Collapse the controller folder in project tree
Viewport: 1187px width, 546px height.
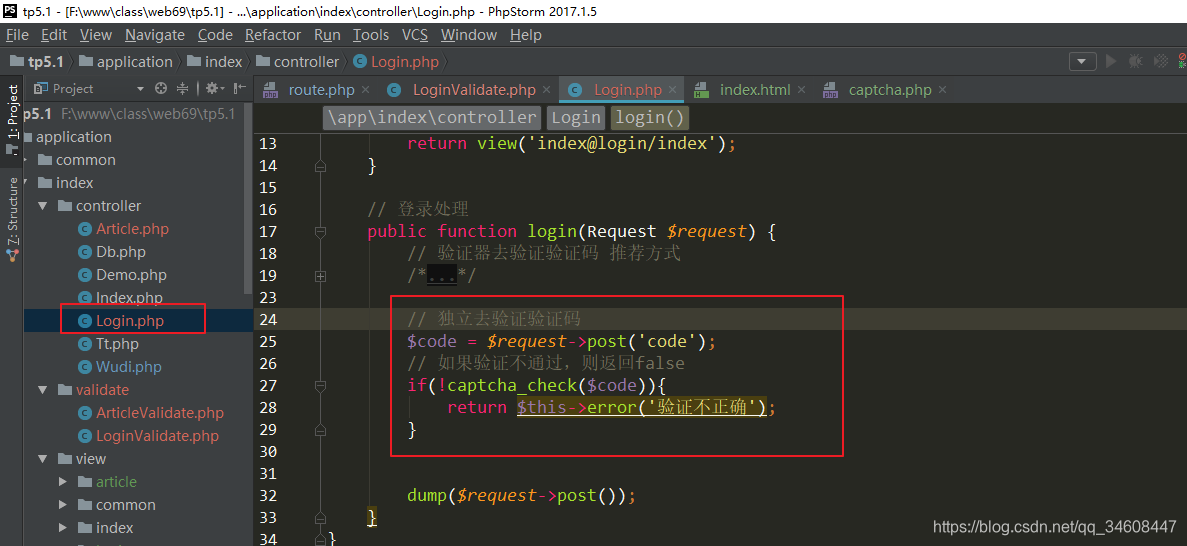pyautogui.click(x=43, y=206)
